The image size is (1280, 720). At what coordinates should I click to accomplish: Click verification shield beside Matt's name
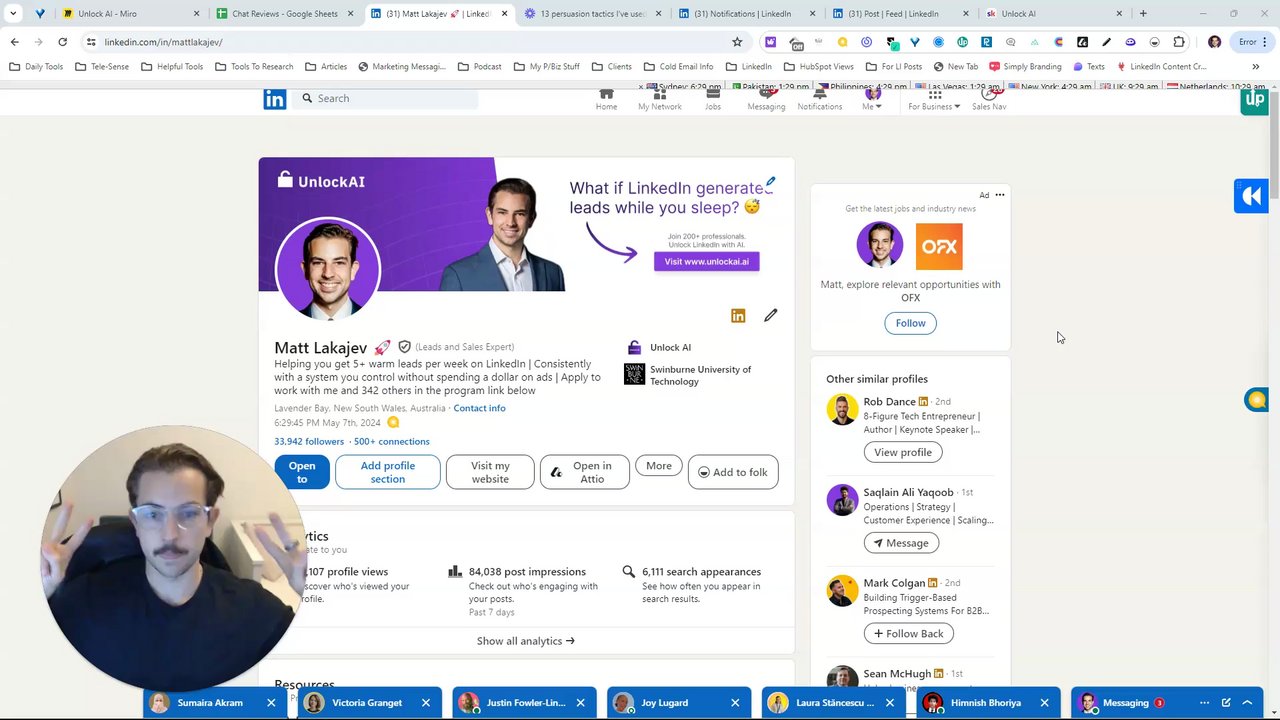tap(404, 347)
